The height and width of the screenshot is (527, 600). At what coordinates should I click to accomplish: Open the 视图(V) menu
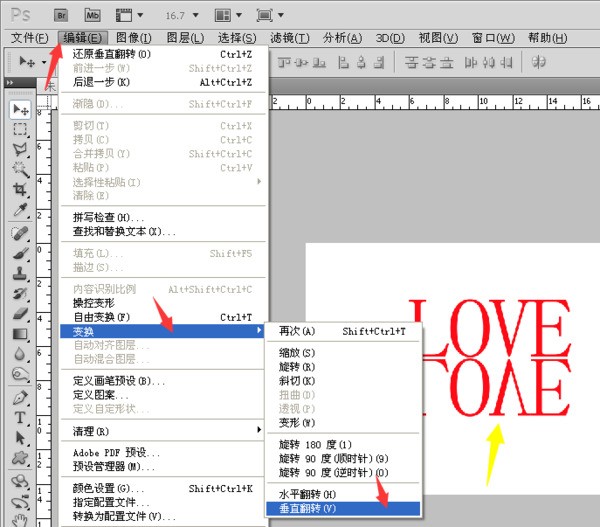point(438,38)
